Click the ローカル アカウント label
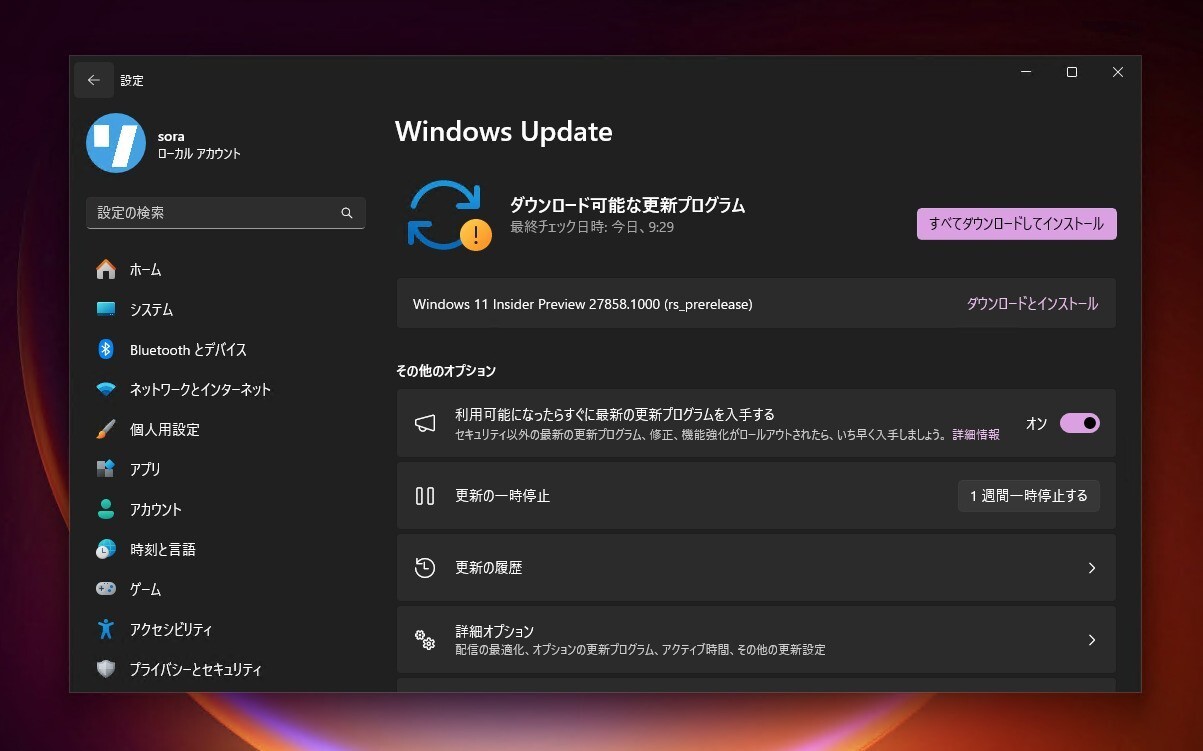Image resolution: width=1203 pixels, height=751 pixels. click(x=199, y=154)
